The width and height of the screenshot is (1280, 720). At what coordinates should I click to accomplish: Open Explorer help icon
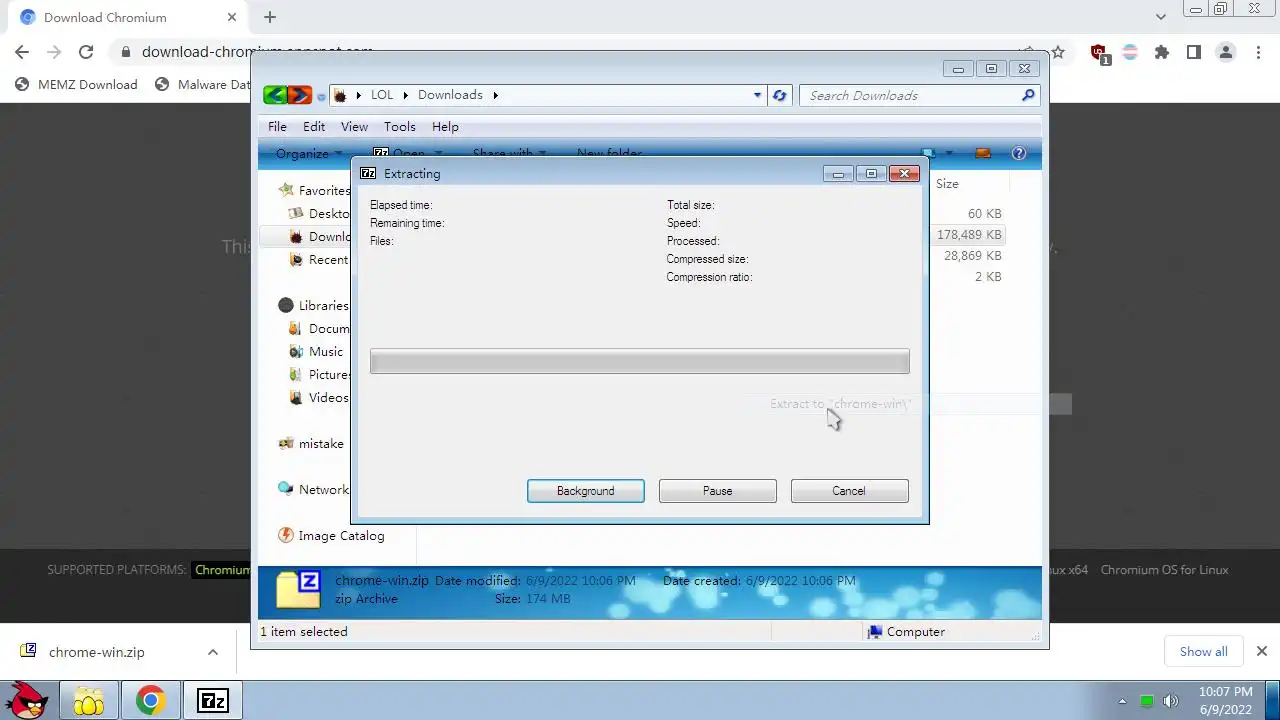click(x=1019, y=153)
